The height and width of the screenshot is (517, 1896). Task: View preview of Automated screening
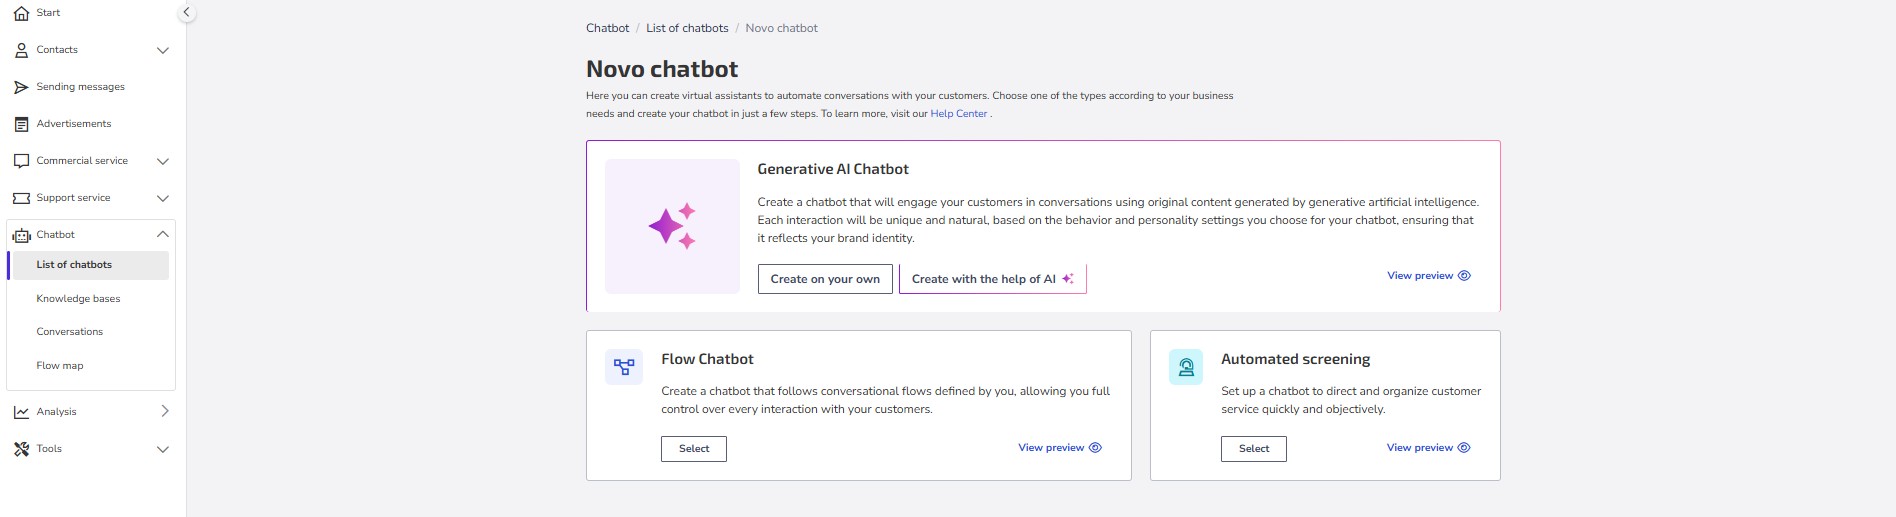(1428, 448)
